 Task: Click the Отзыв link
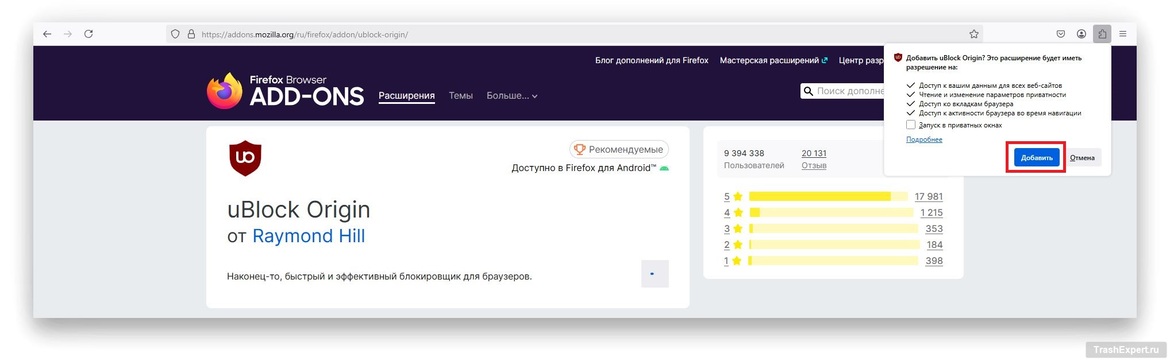click(x=814, y=165)
